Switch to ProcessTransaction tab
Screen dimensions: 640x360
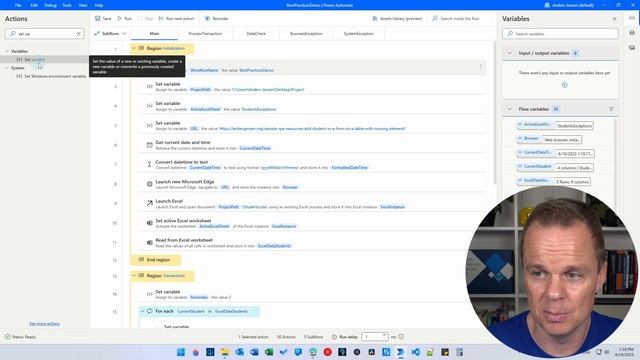205,33
